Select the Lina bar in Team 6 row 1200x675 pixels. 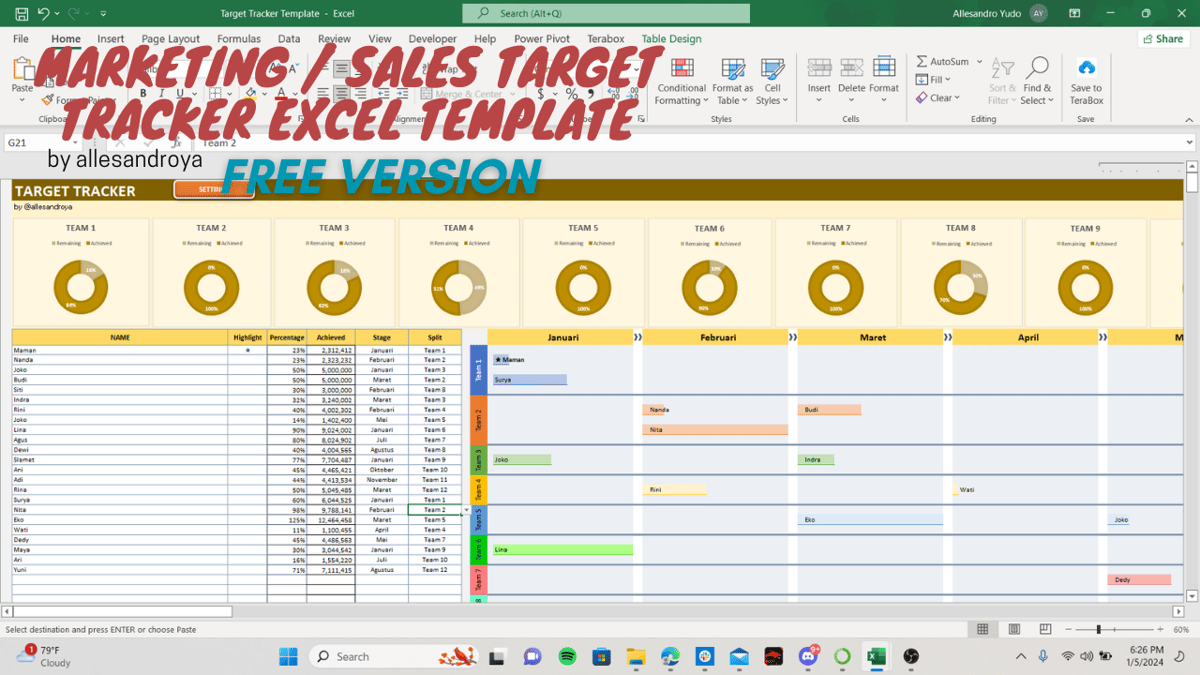click(563, 550)
